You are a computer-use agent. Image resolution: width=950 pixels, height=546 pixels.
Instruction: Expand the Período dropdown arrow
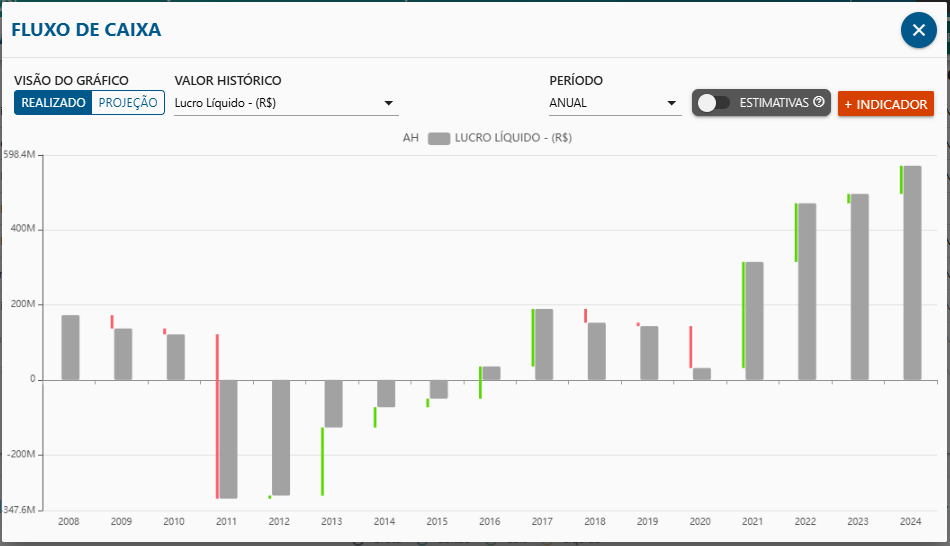pyautogui.click(x=672, y=103)
